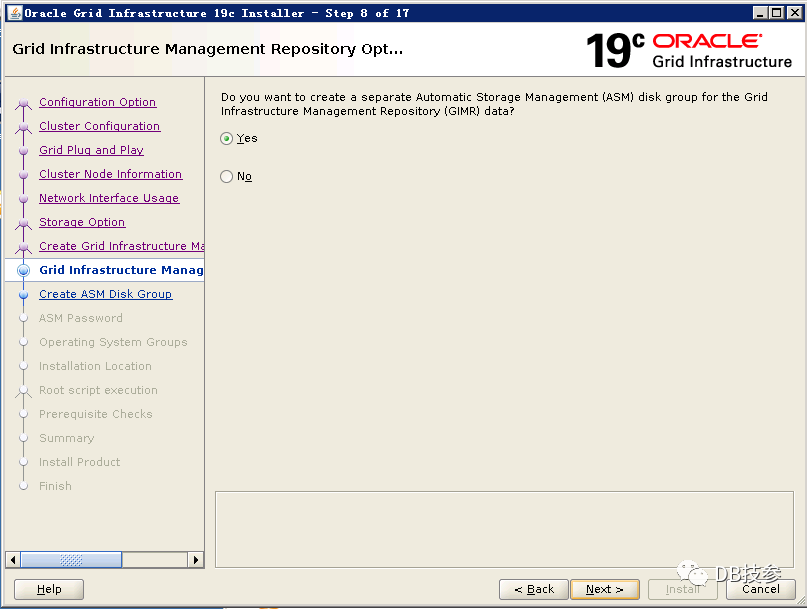Image resolution: width=807 pixels, height=609 pixels.
Task: Go to the Cluster Configuration step
Action: click(99, 126)
